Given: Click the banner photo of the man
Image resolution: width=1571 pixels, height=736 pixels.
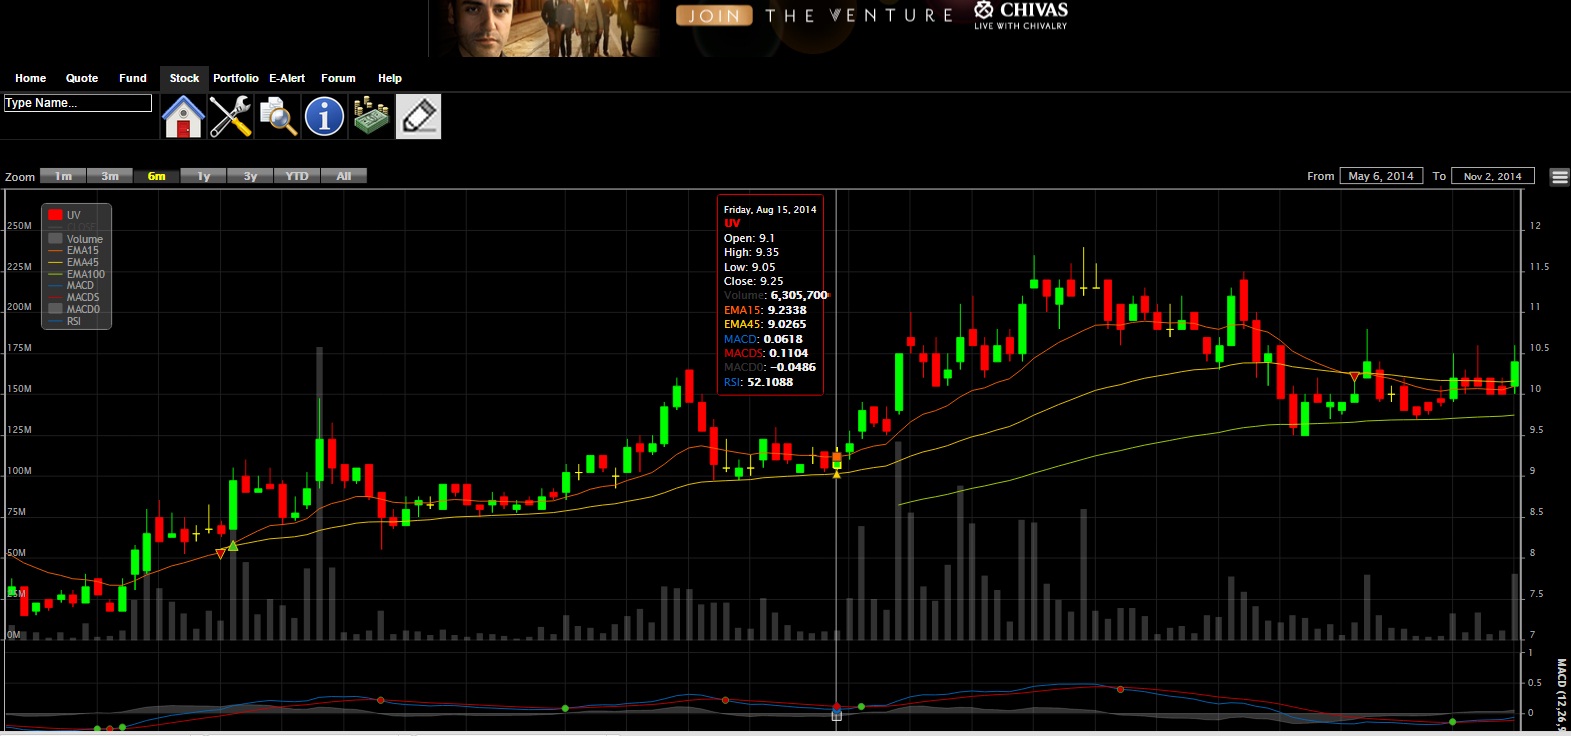Looking at the screenshot, I should point(545,28).
